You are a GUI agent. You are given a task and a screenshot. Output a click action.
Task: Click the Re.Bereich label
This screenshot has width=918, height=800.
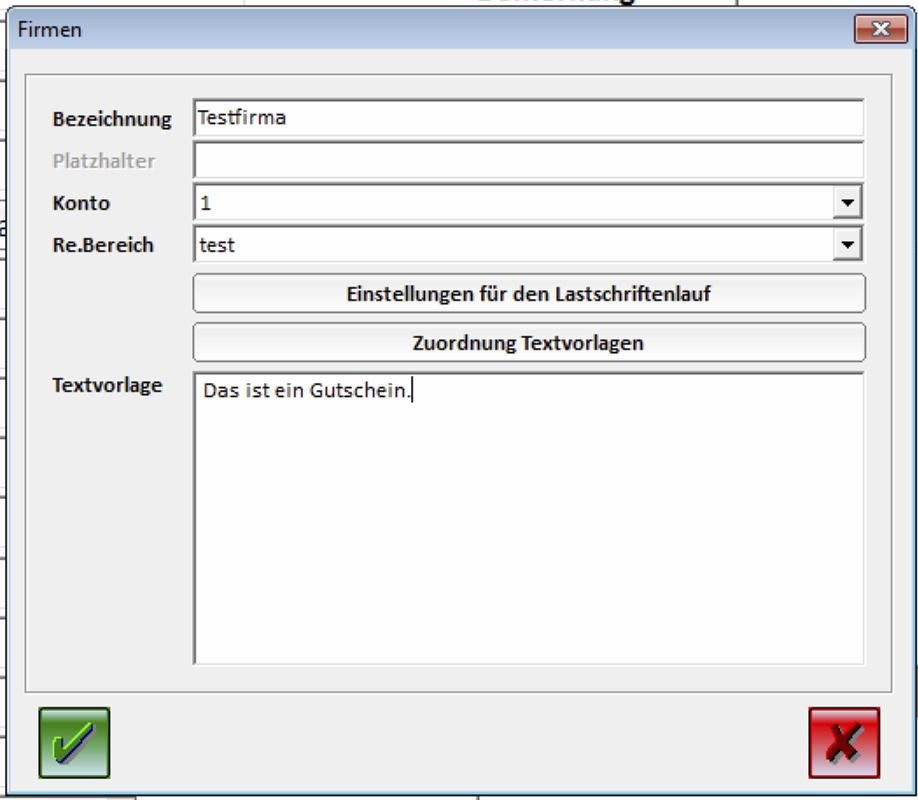pyautogui.click(x=103, y=245)
